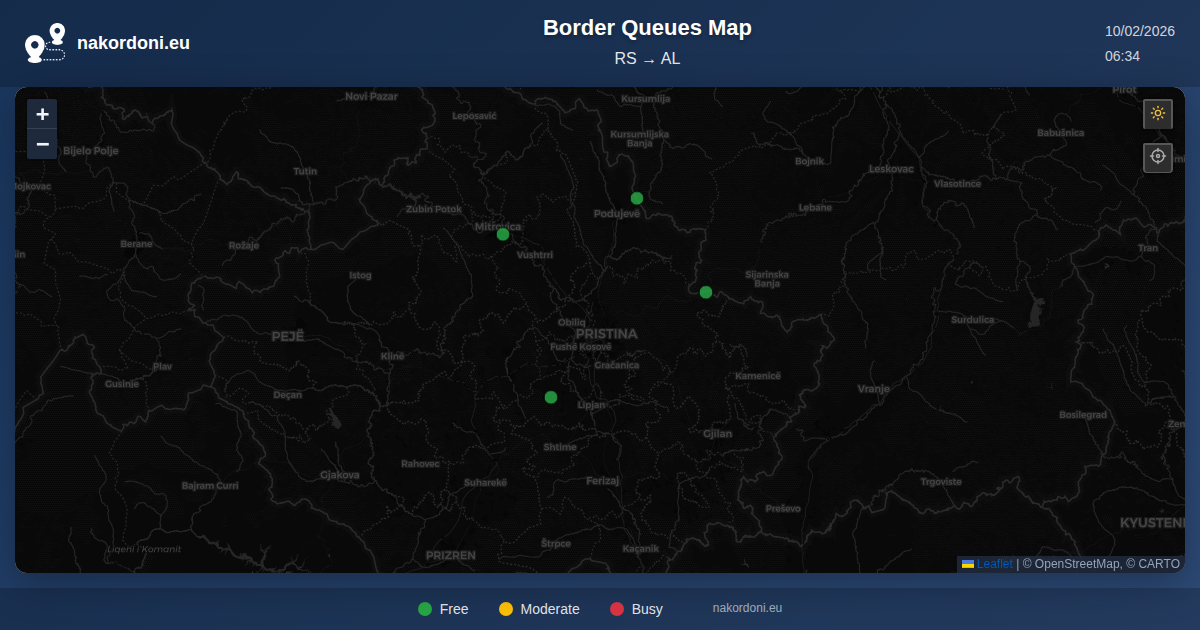The width and height of the screenshot is (1200, 630).
Task: Click the footer nakordoni.eu text
Action: tap(747, 608)
